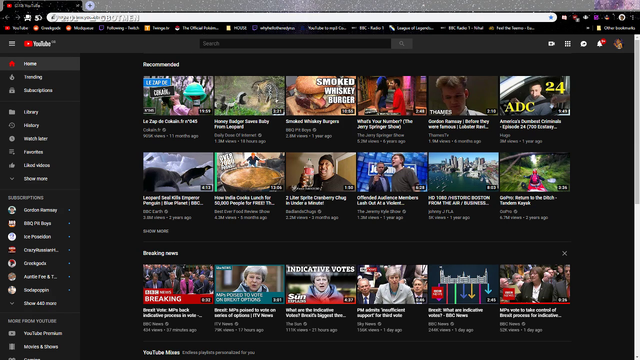Click SHOW MORE under Recommended

pyautogui.click(x=156, y=231)
